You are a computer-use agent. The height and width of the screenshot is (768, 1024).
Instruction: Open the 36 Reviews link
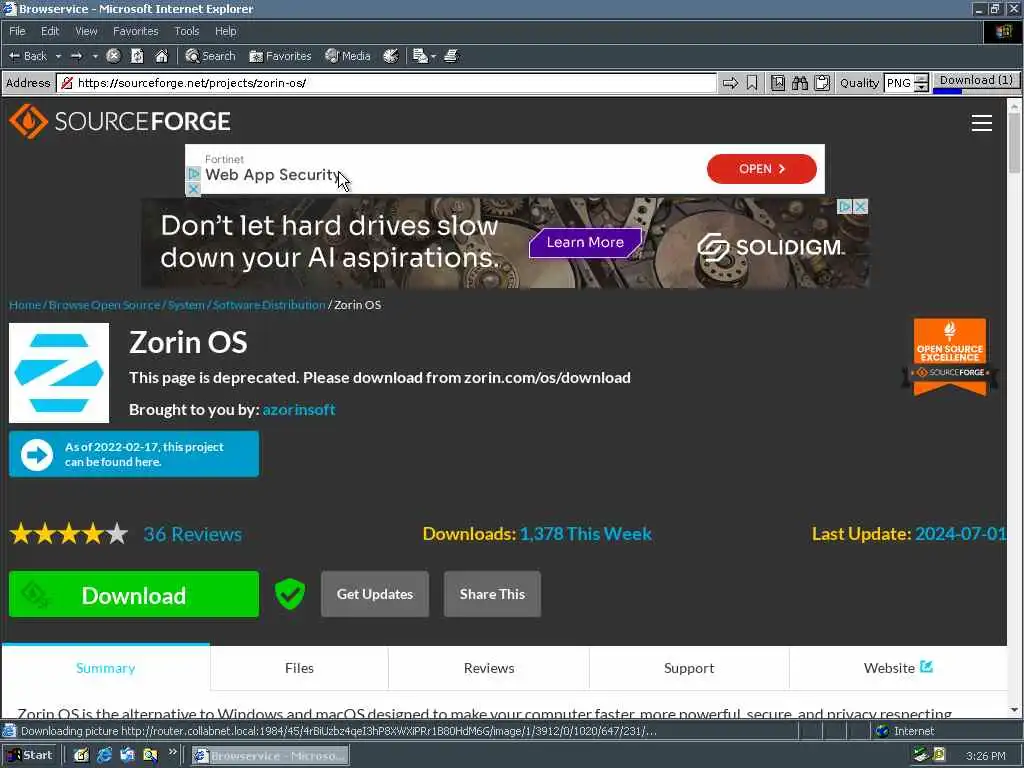click(193, 534)
